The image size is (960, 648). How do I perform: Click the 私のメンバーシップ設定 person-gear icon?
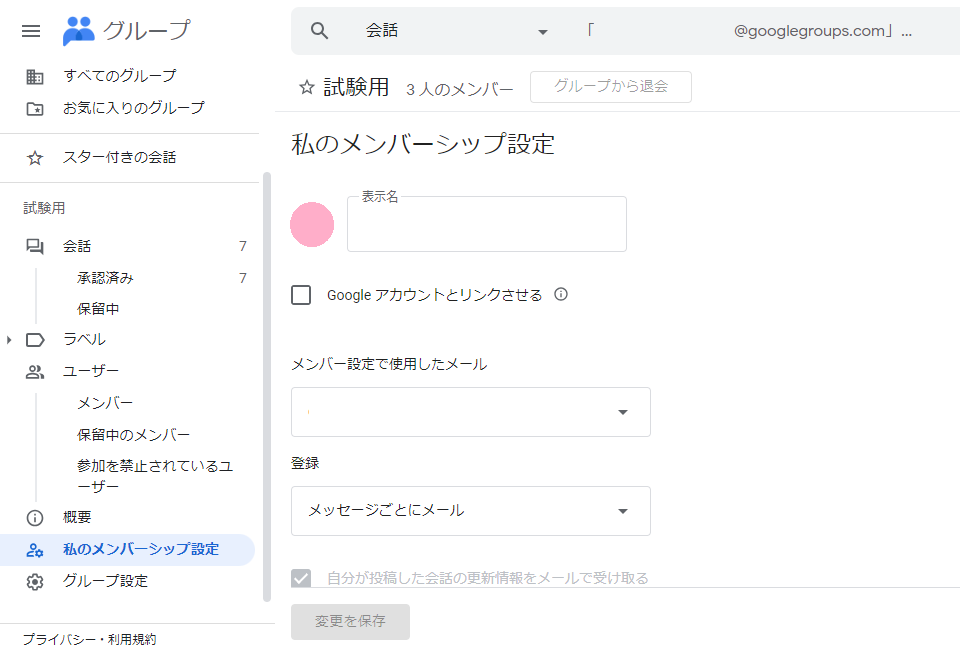click(35, 550)
